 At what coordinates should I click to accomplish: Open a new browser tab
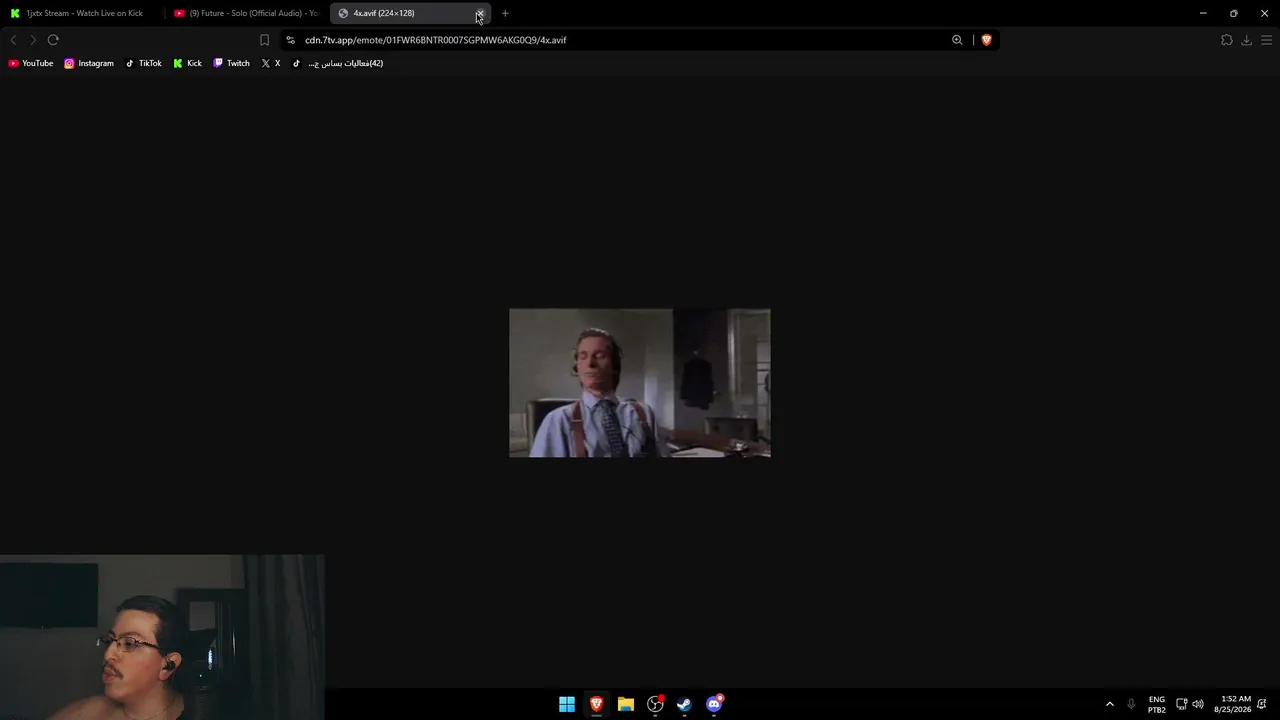tap(505, 13)
